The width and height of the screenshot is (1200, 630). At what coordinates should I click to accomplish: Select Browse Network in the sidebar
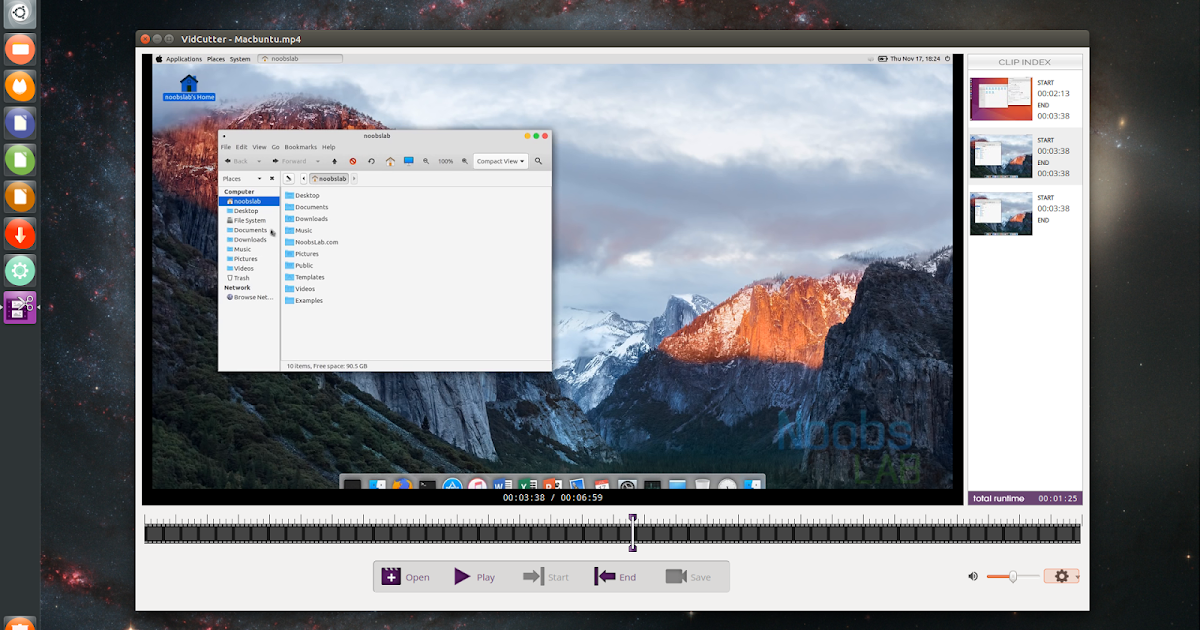249,297
